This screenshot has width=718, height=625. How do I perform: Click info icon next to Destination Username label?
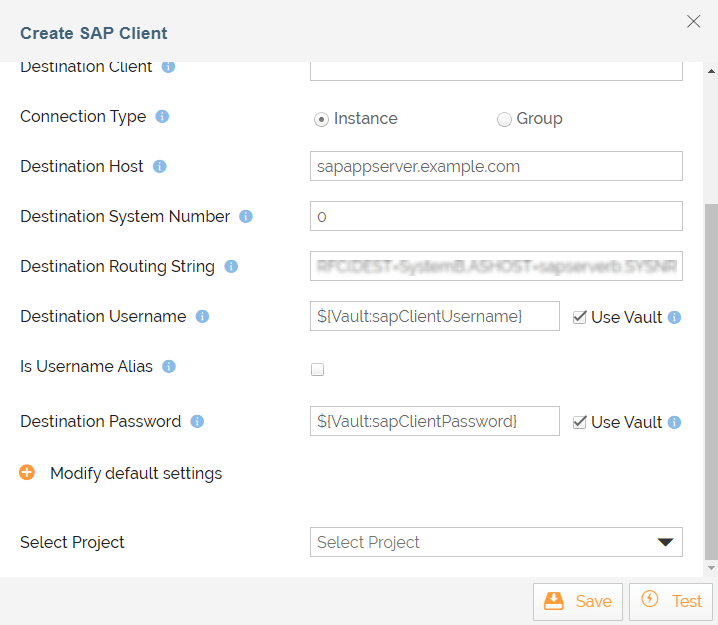coord(202,317)
